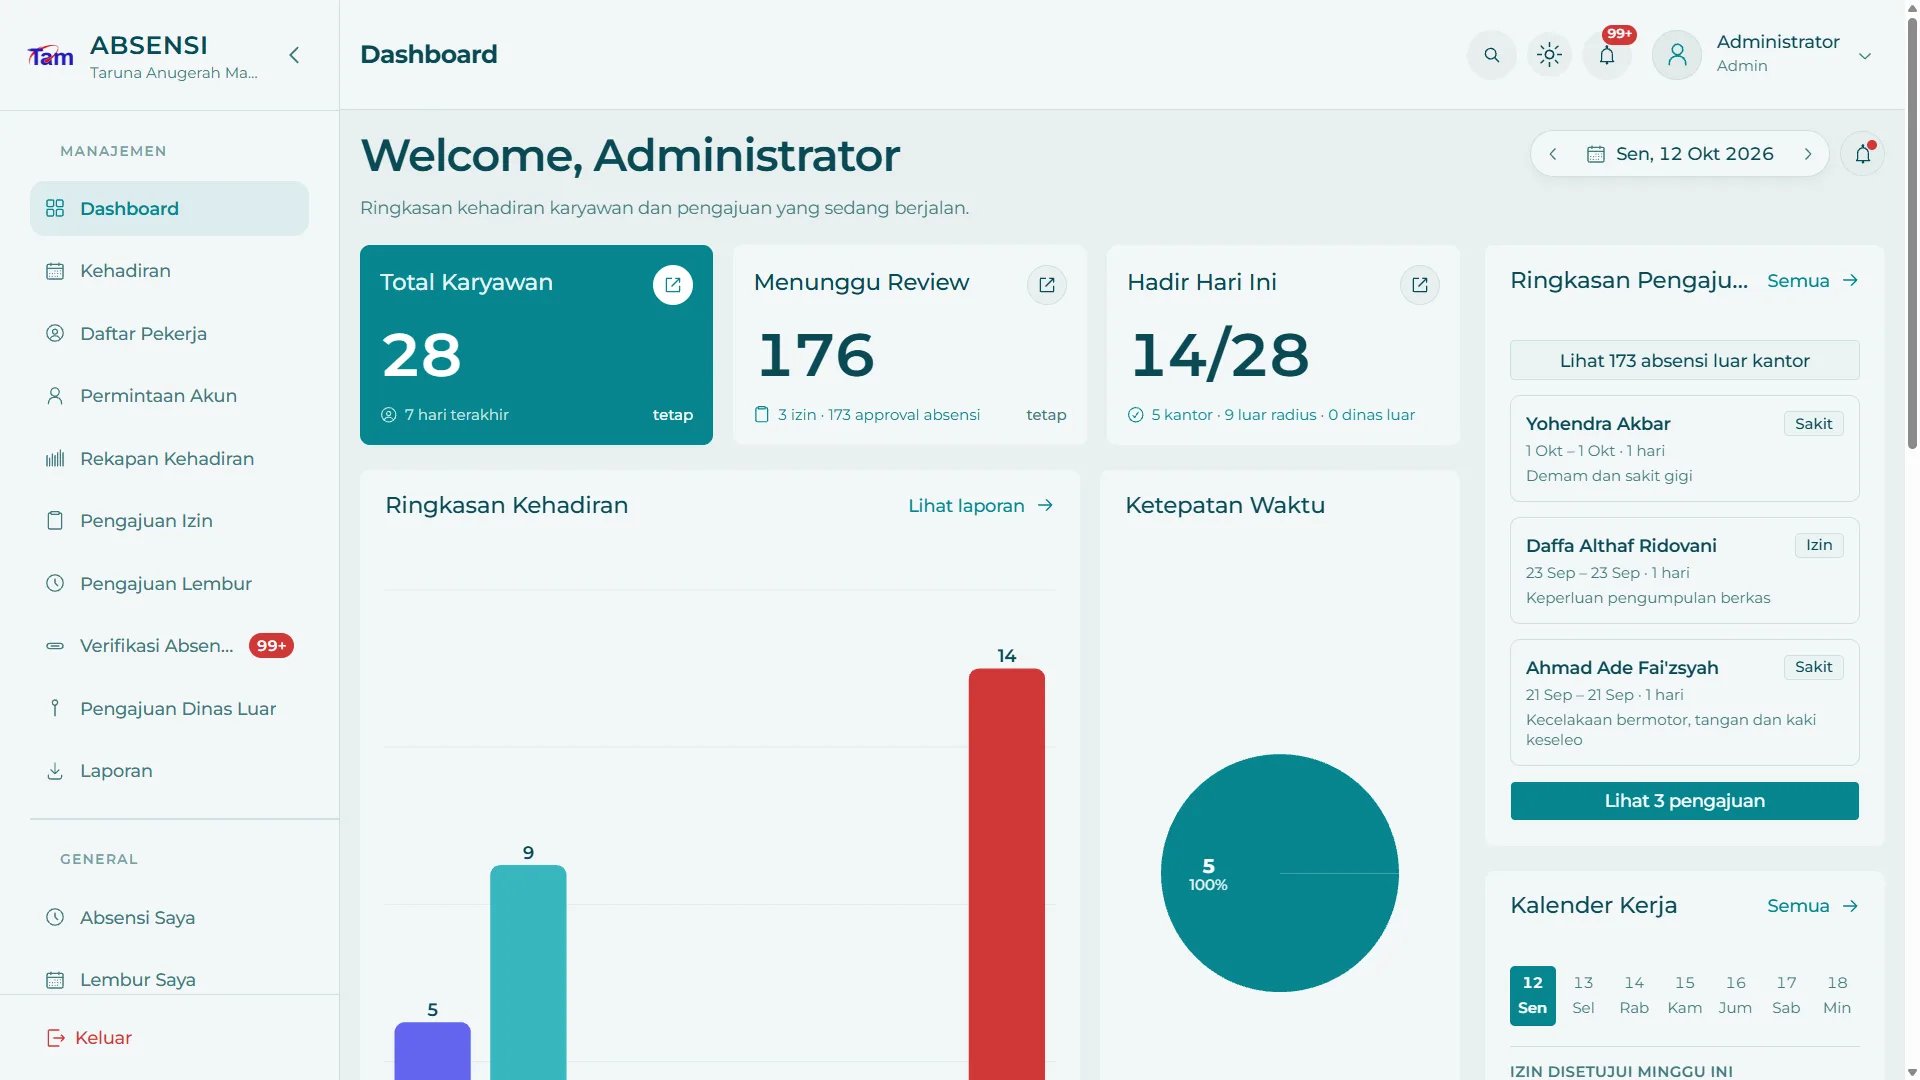The height and width of the screenshot is (1080, 1920).
Task: Open Menunggu Review external link icon
Action: pos(1047,285)
